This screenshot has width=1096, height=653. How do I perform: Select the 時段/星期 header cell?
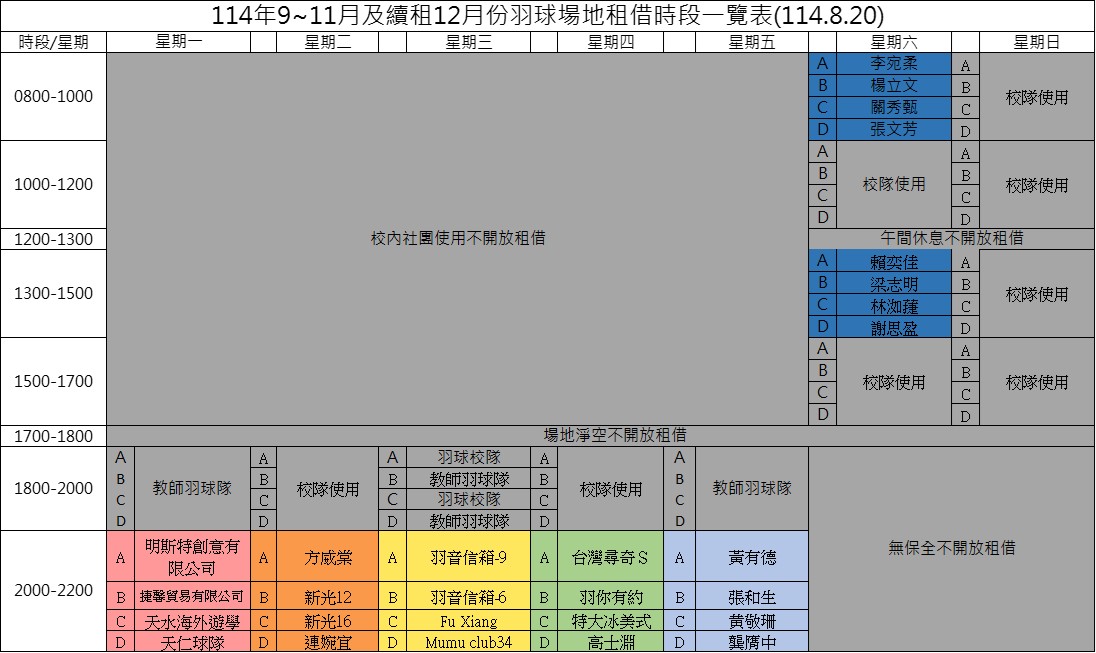click(x=53, y=42)
